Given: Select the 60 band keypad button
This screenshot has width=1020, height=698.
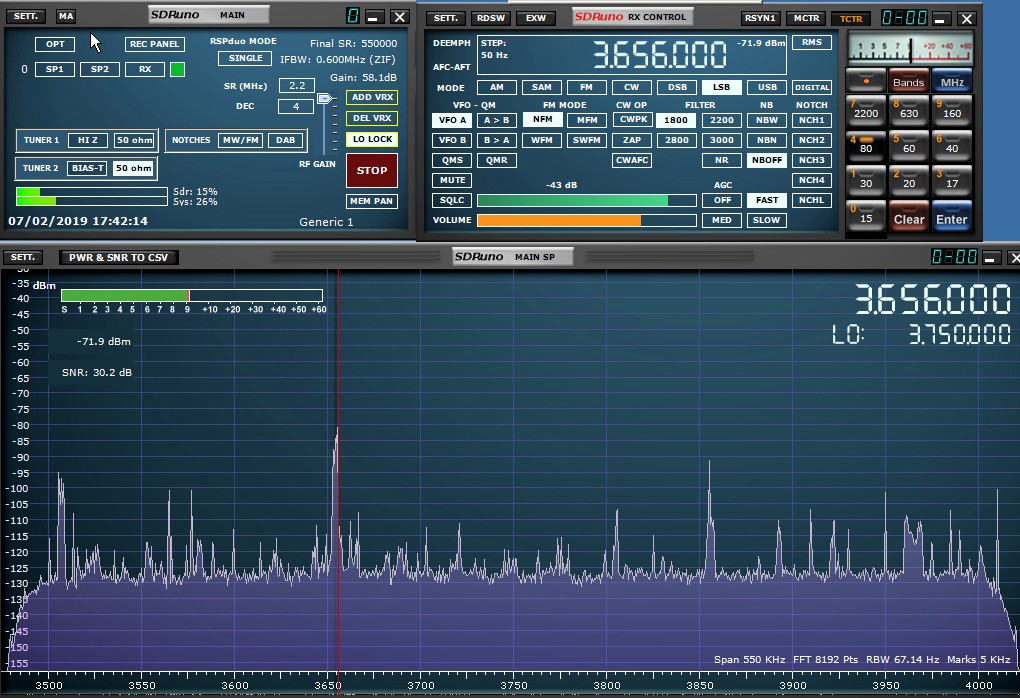Looking at the screenshot, I should (909, 144).
